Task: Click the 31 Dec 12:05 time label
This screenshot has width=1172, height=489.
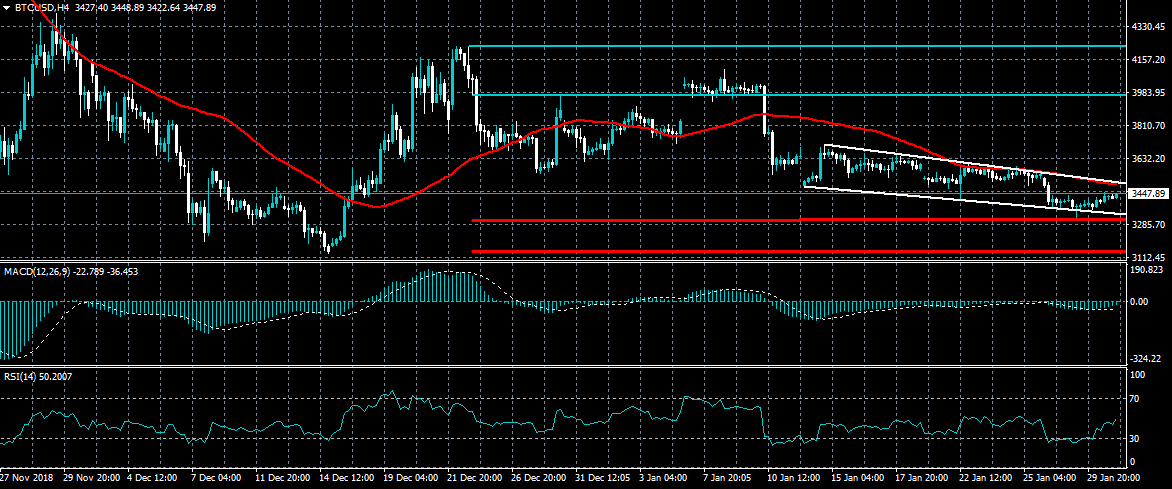Action: pyautogui.click(x=604, y=477)
